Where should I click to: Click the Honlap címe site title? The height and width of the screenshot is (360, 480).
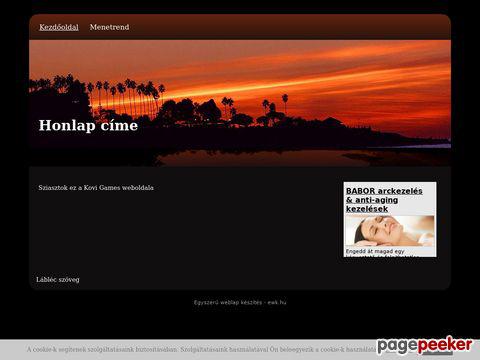click(88, 125)
